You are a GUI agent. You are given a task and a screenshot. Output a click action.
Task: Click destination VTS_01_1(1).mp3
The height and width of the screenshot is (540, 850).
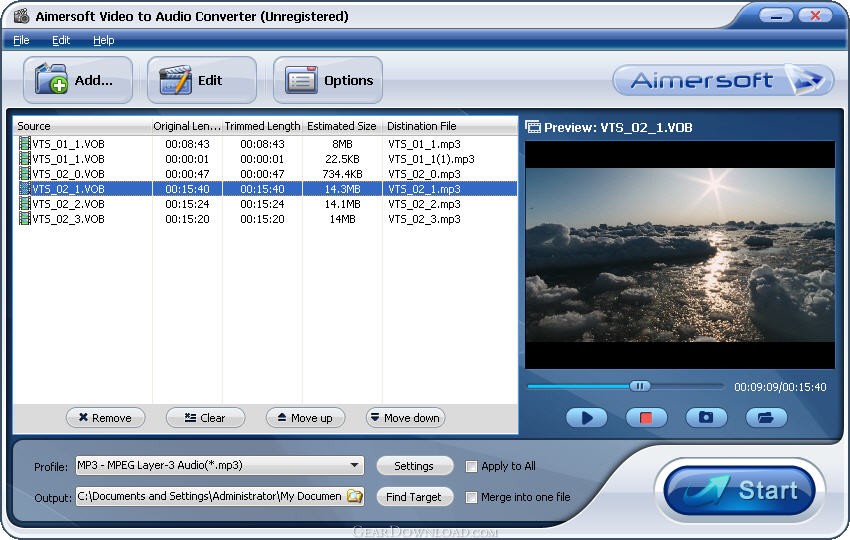point(432,159)
